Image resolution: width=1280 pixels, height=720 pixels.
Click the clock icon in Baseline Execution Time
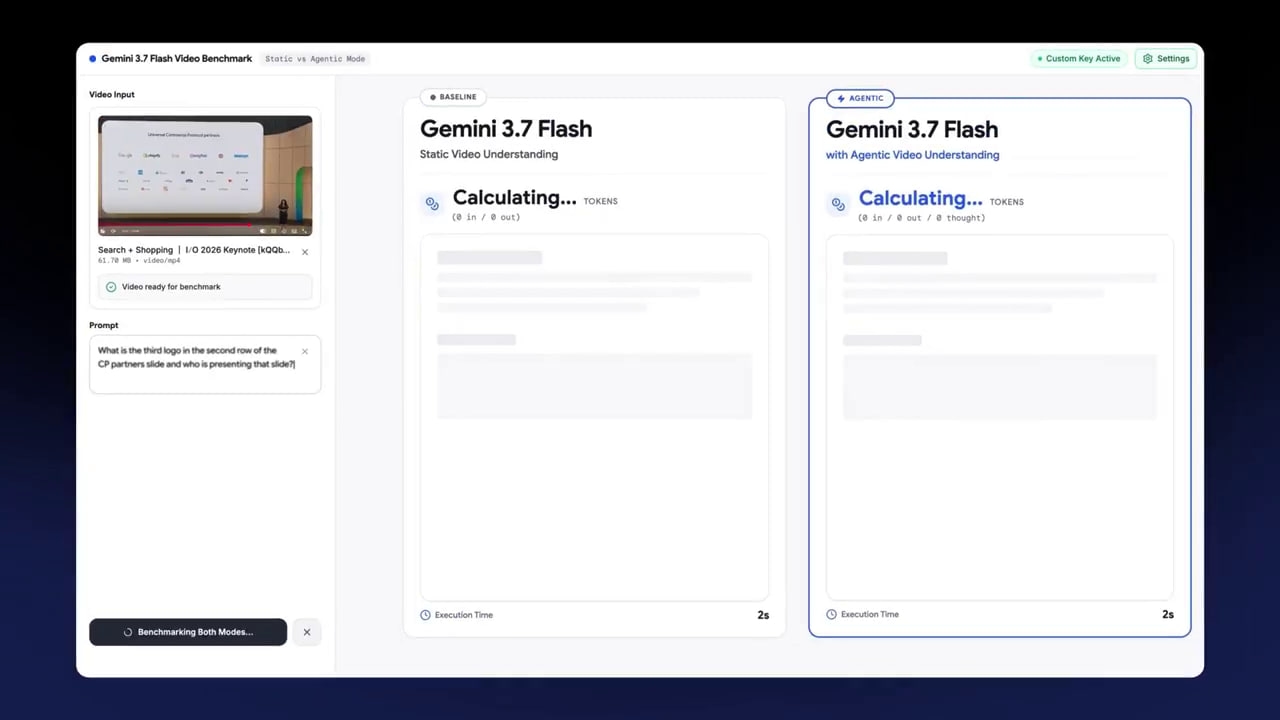(x=426, y=615)
